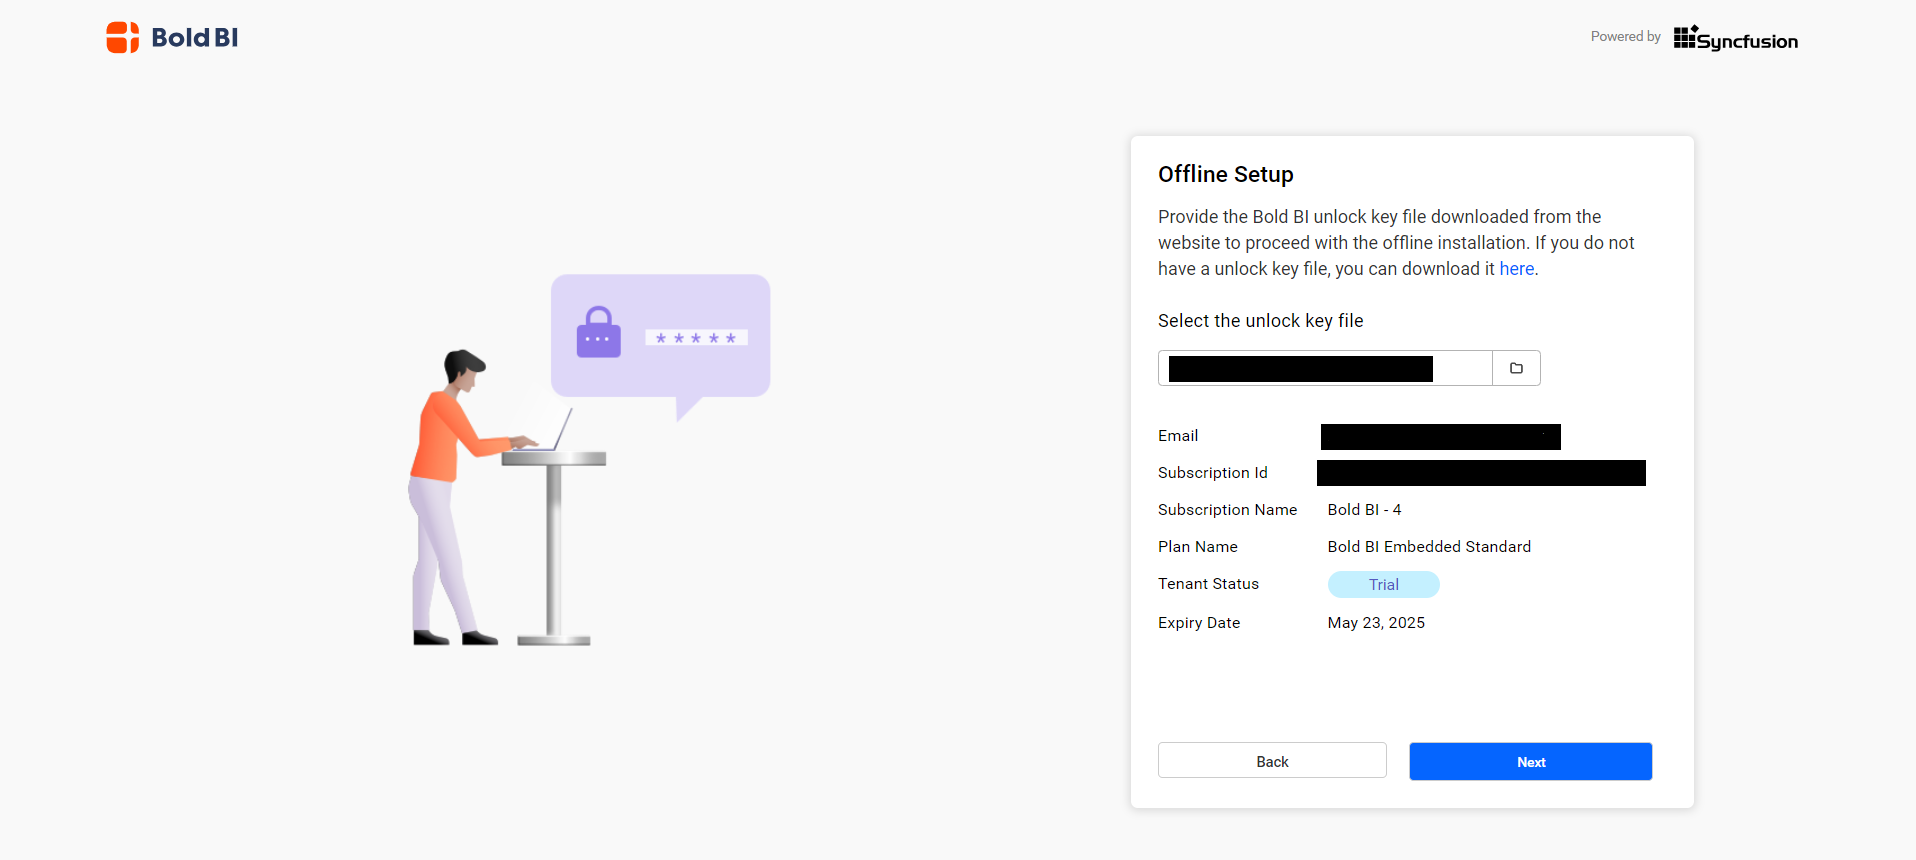The width and height of the screenshot is (1916, 860).
Task: Browse for unlock key file folder icon
Action: [1516, 368]
